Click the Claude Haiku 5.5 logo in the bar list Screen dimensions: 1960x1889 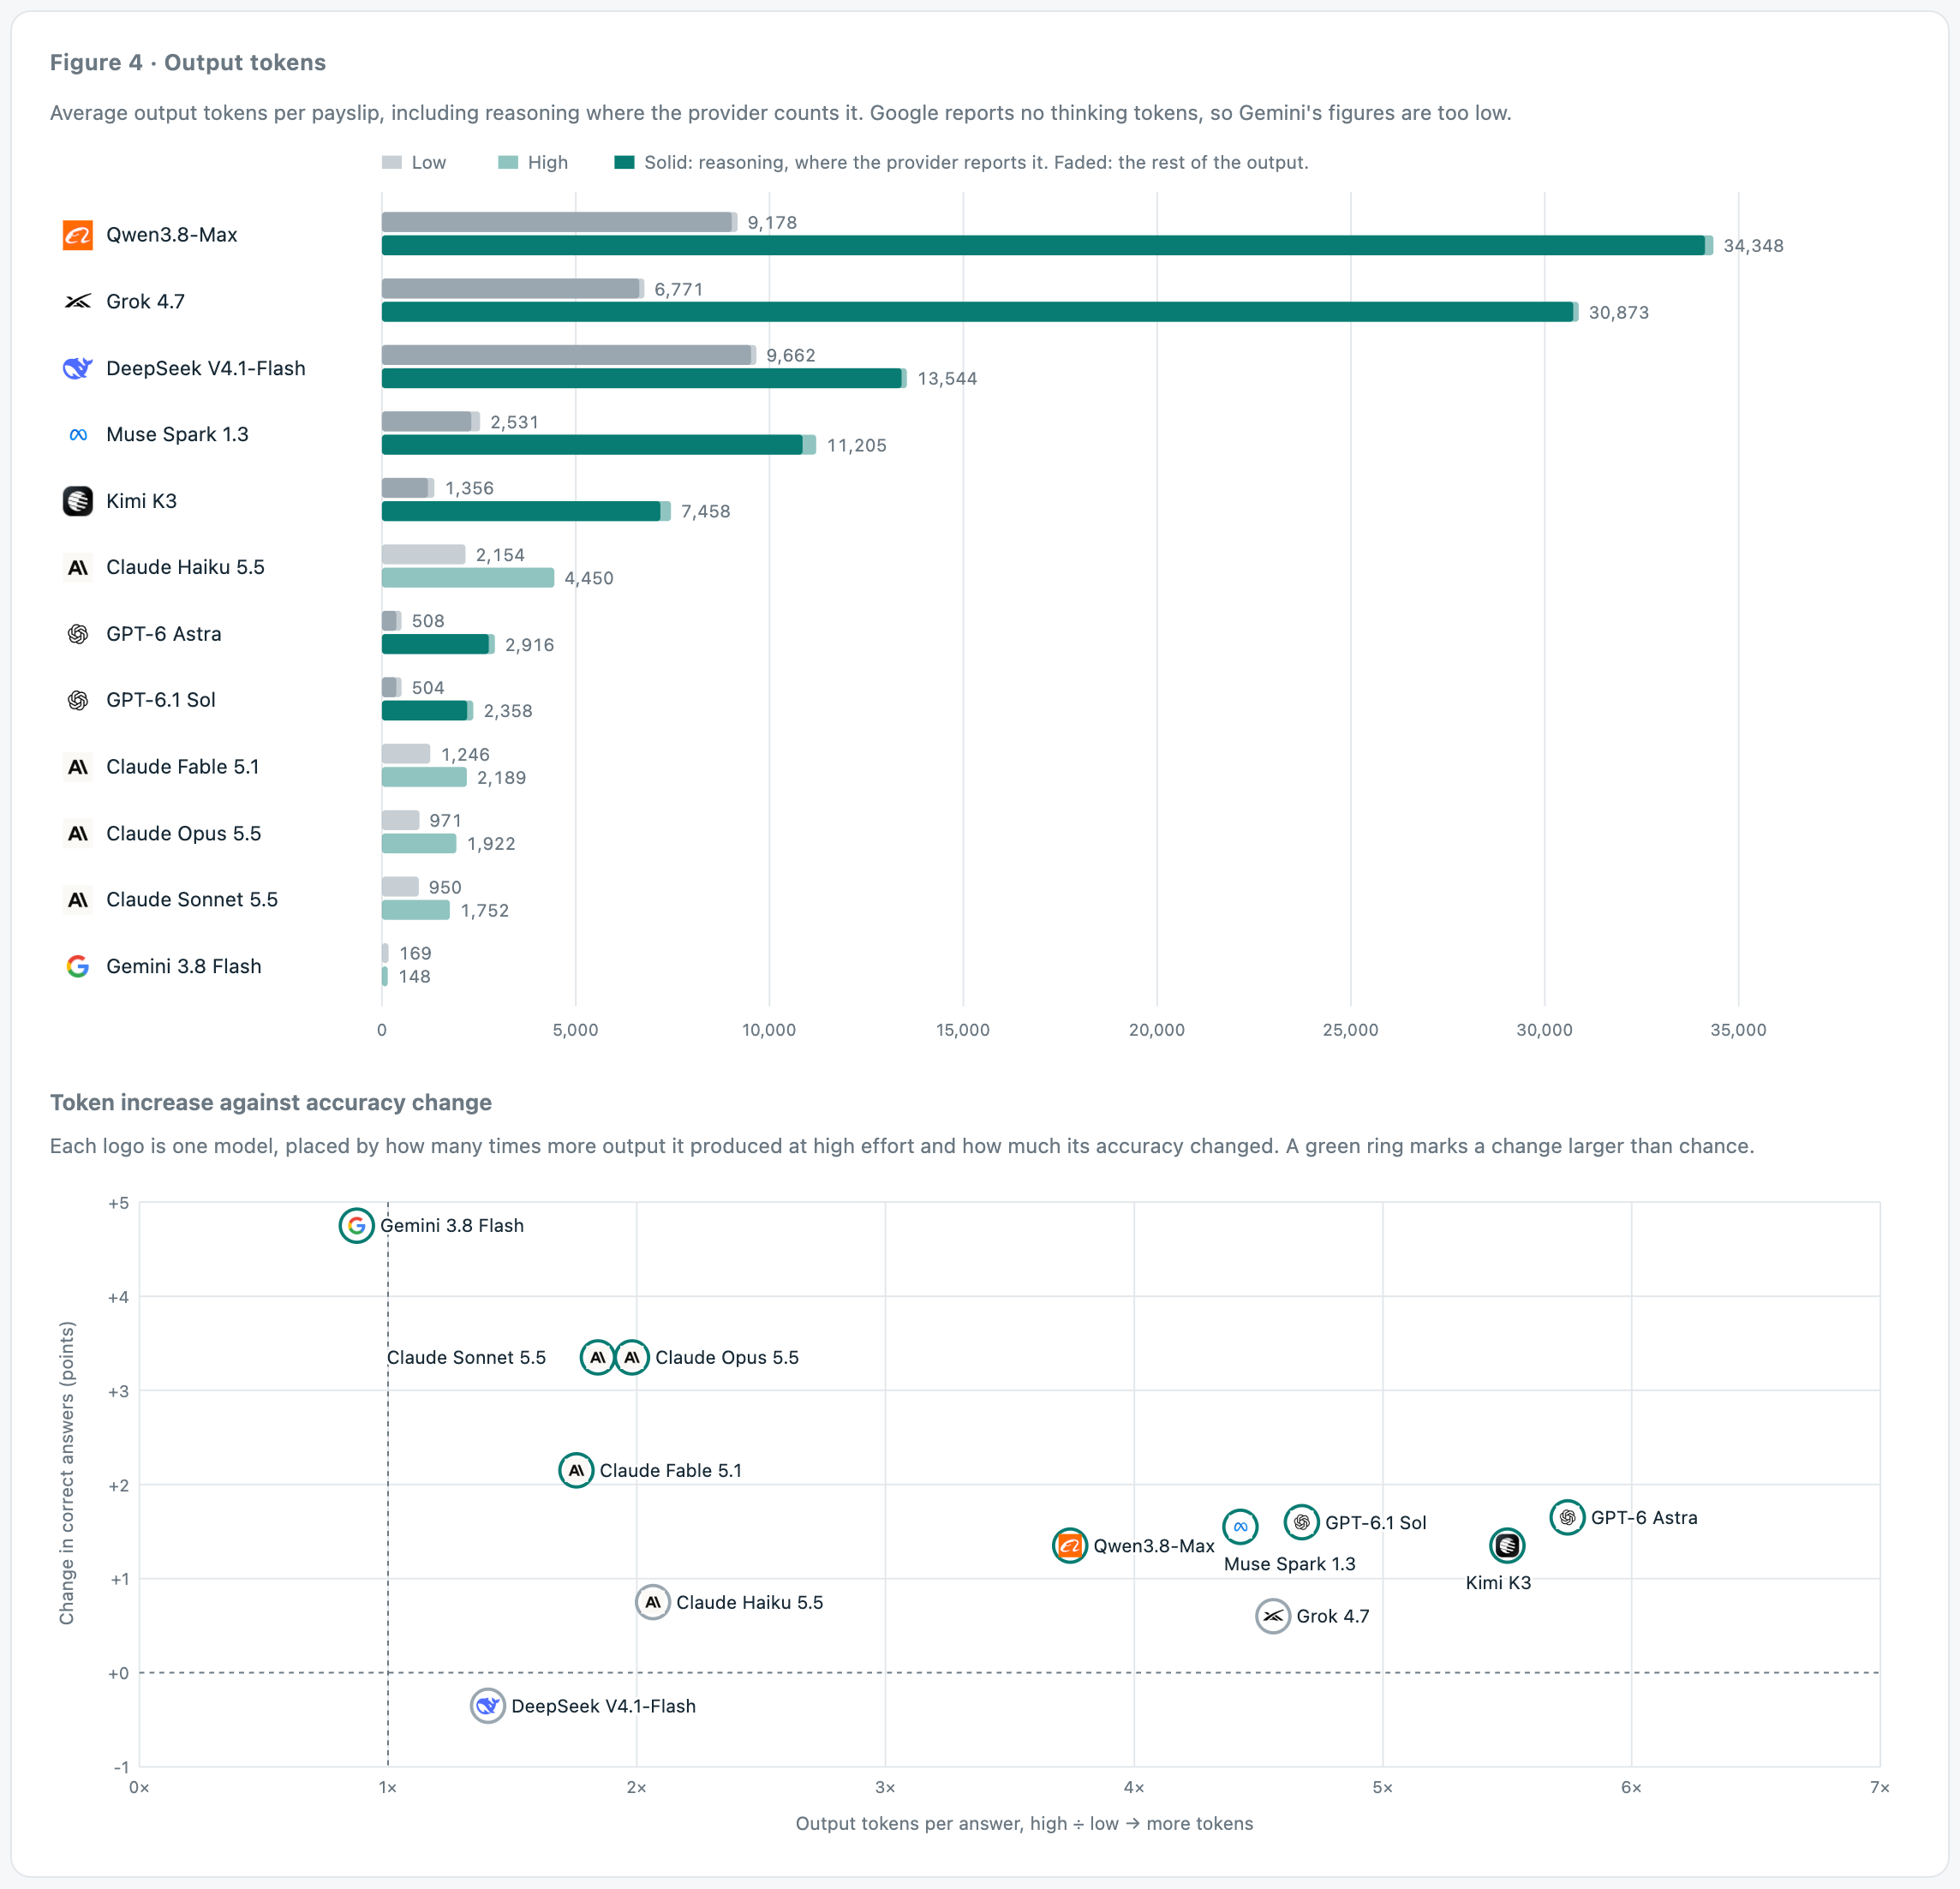click(x=78, y=567)
